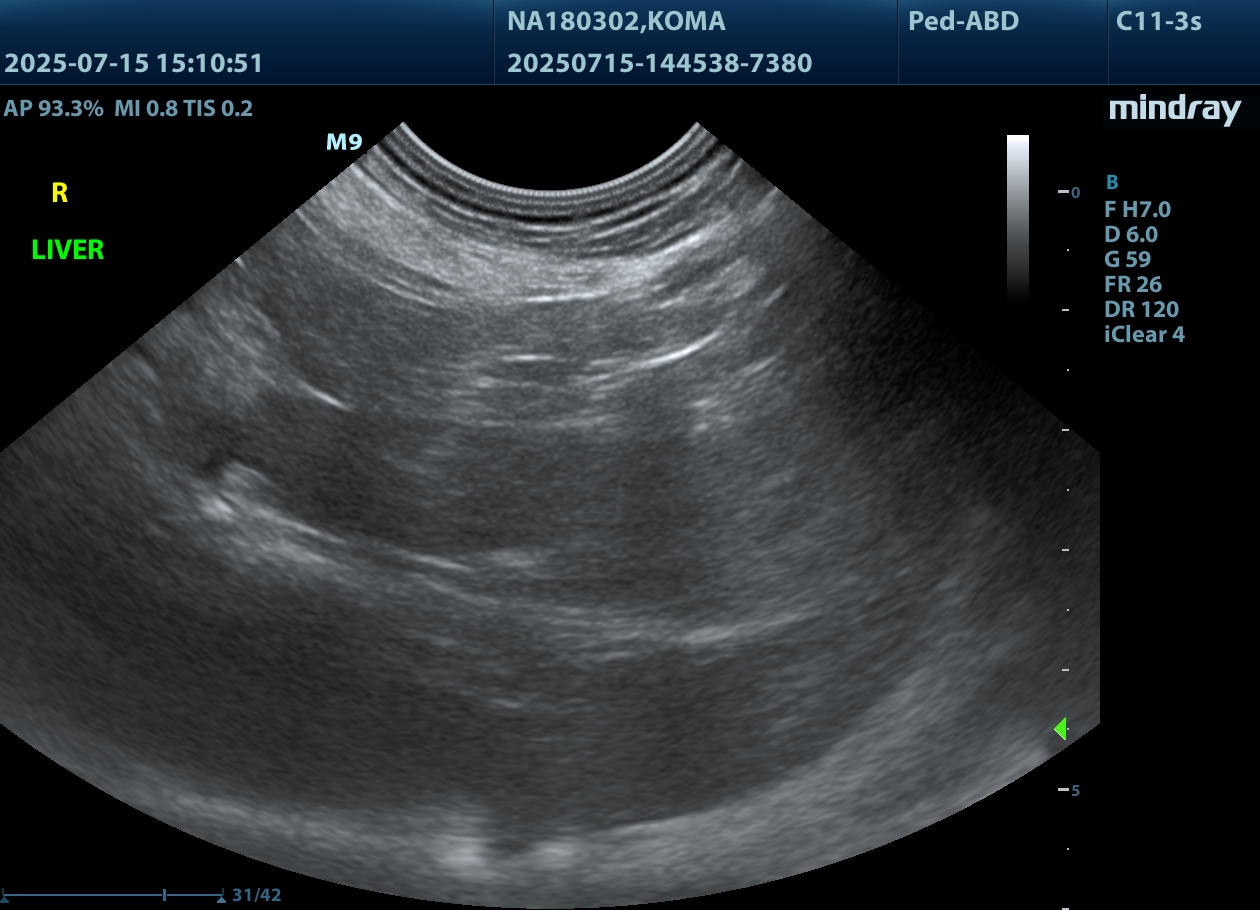This screenshot has width=1260, height=910.
Task: Click the B mode indicator label
Action: [1111, 182]
